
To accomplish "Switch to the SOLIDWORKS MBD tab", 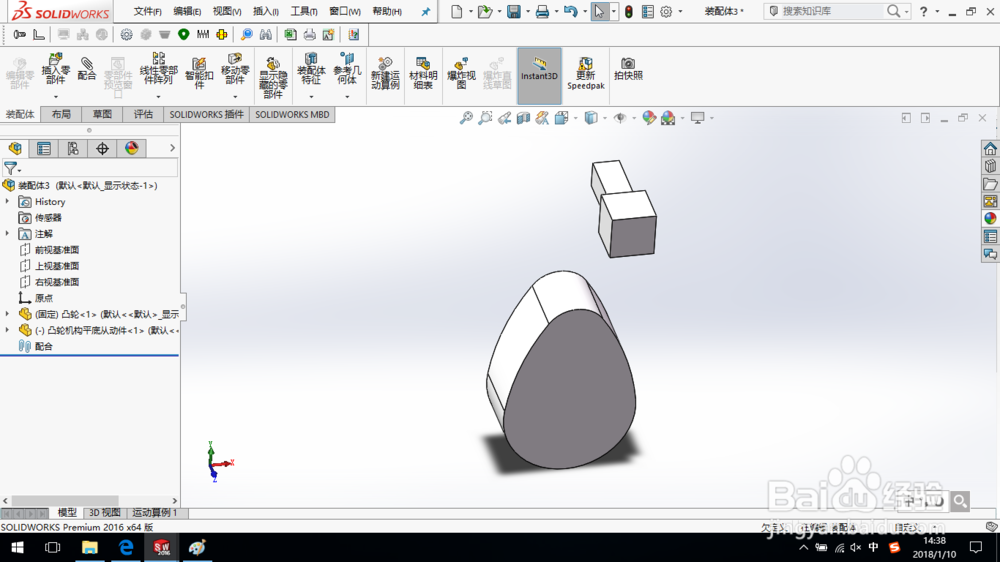I will point(292,114).
